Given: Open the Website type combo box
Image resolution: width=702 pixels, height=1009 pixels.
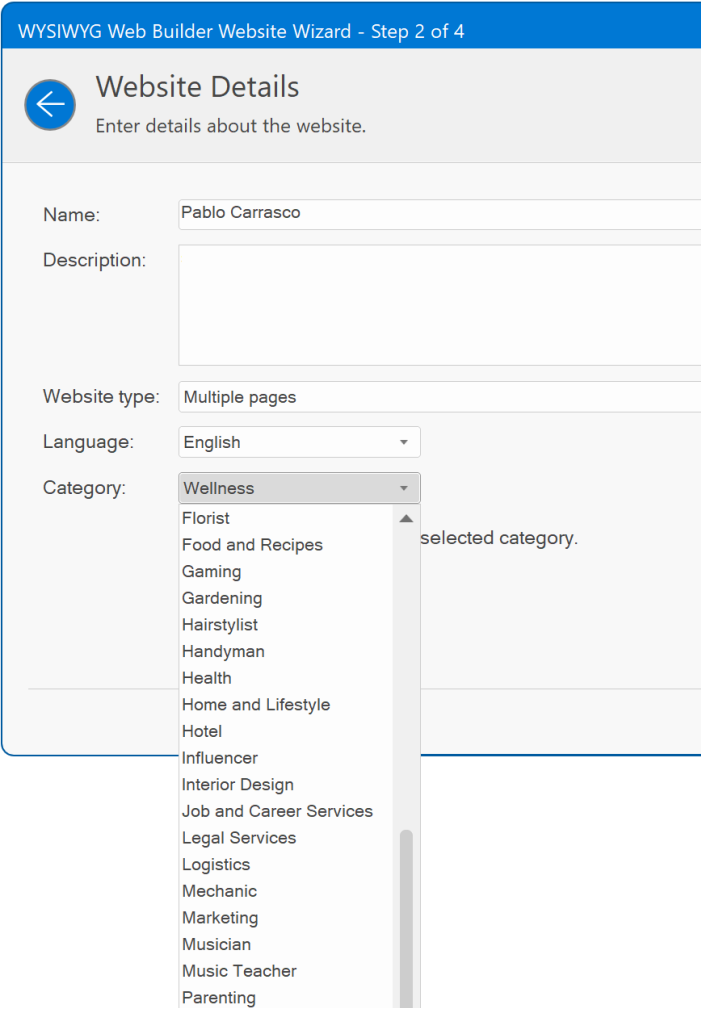Looking at the screenshot, I should pos(439,397).
